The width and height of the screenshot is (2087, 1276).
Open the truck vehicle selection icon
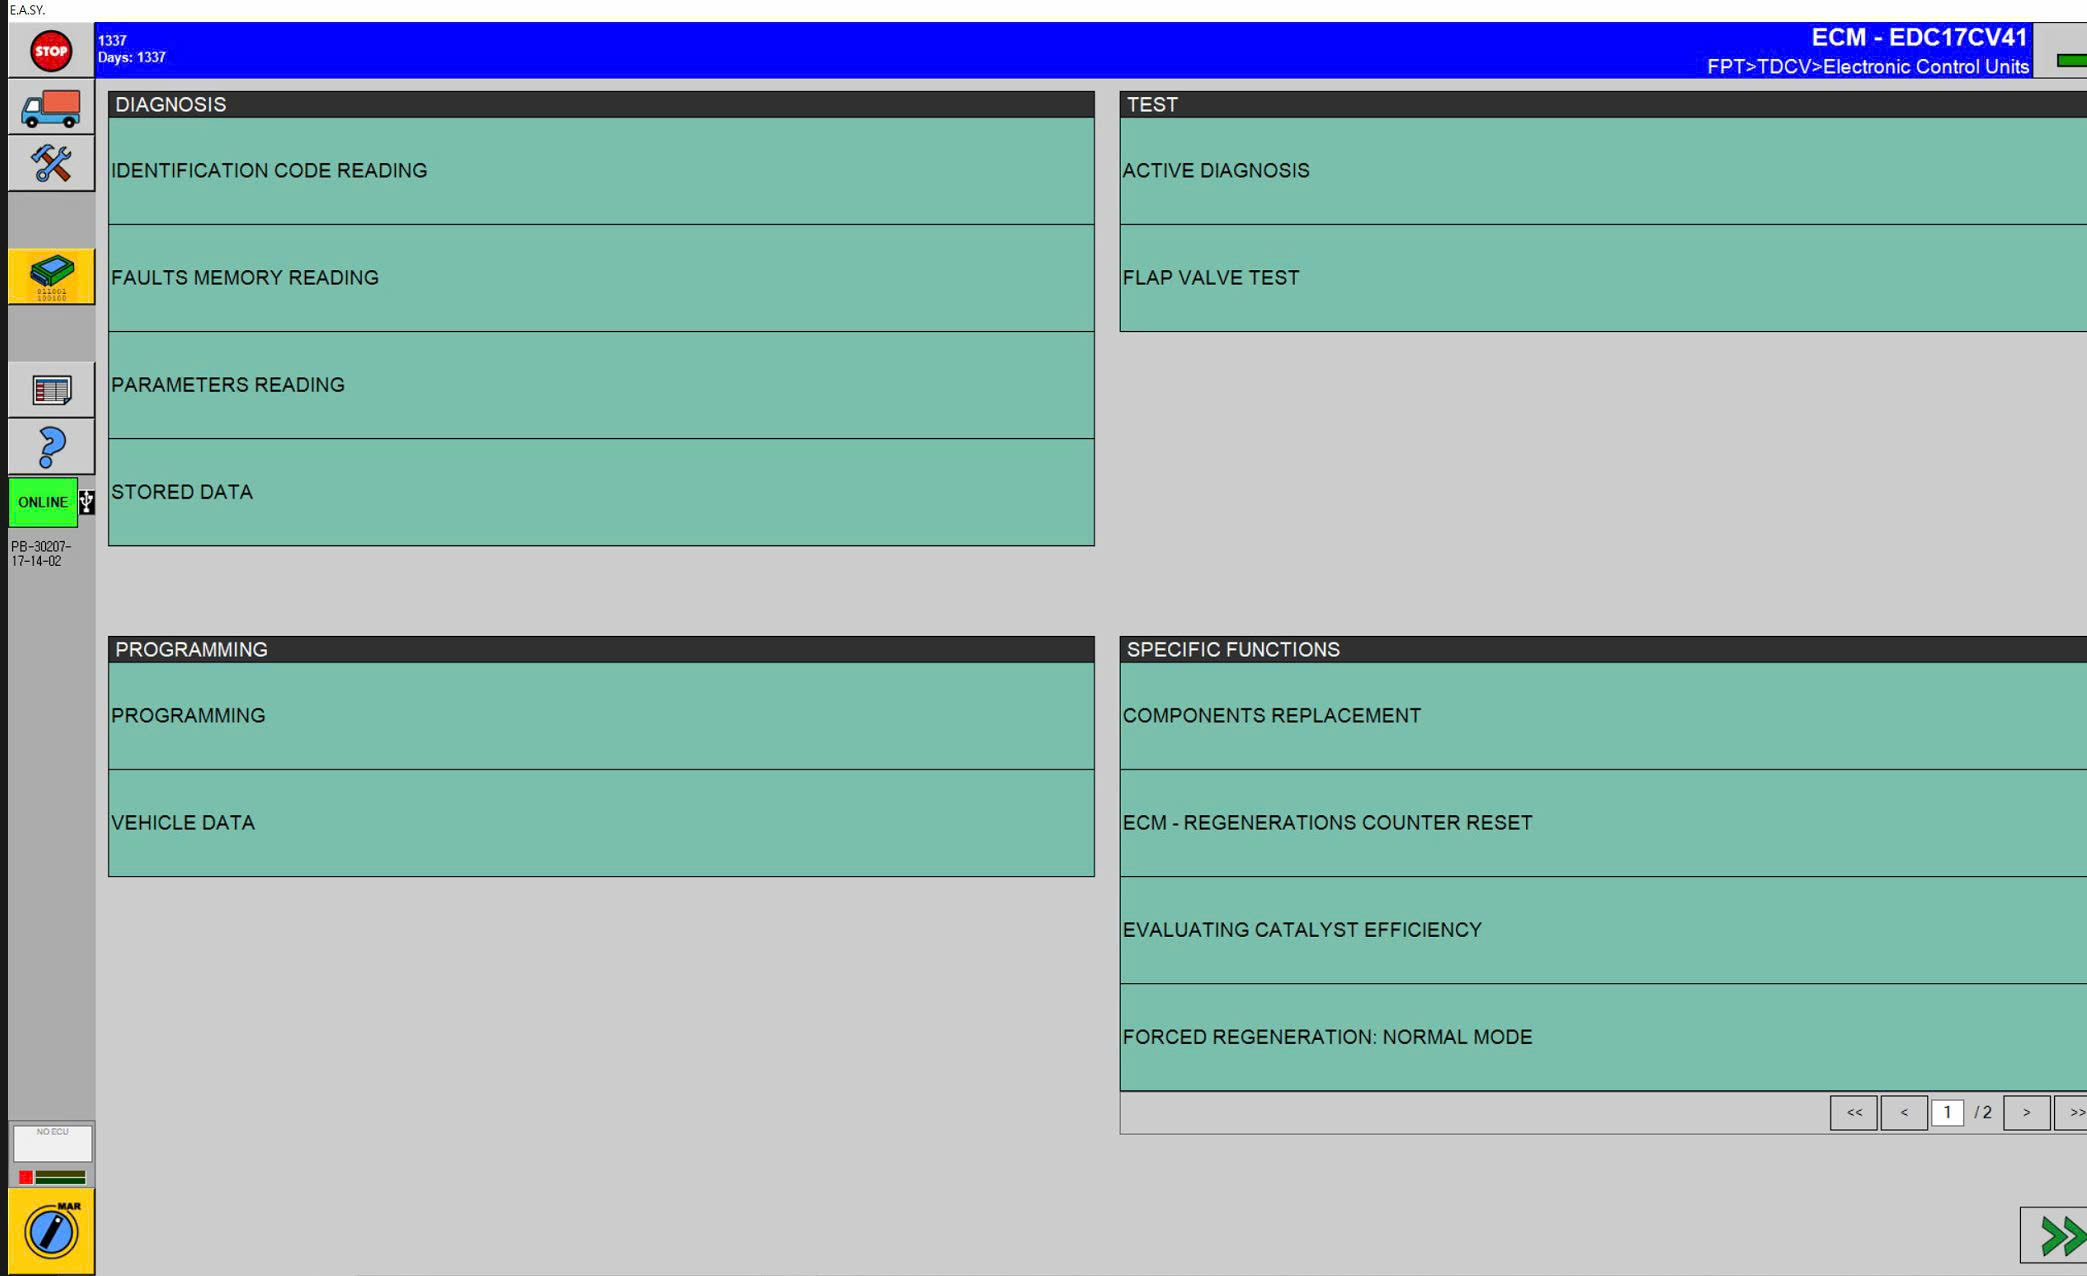[51, 108]
